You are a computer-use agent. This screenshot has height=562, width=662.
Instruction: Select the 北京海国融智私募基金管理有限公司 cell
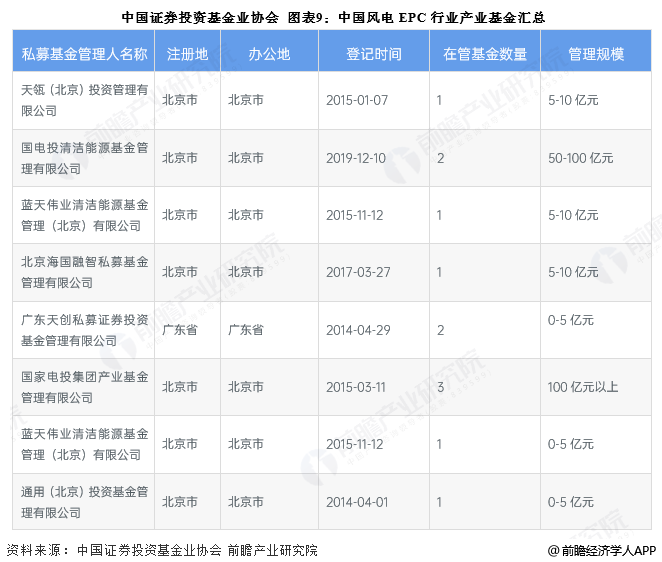(x=84, y=272)
